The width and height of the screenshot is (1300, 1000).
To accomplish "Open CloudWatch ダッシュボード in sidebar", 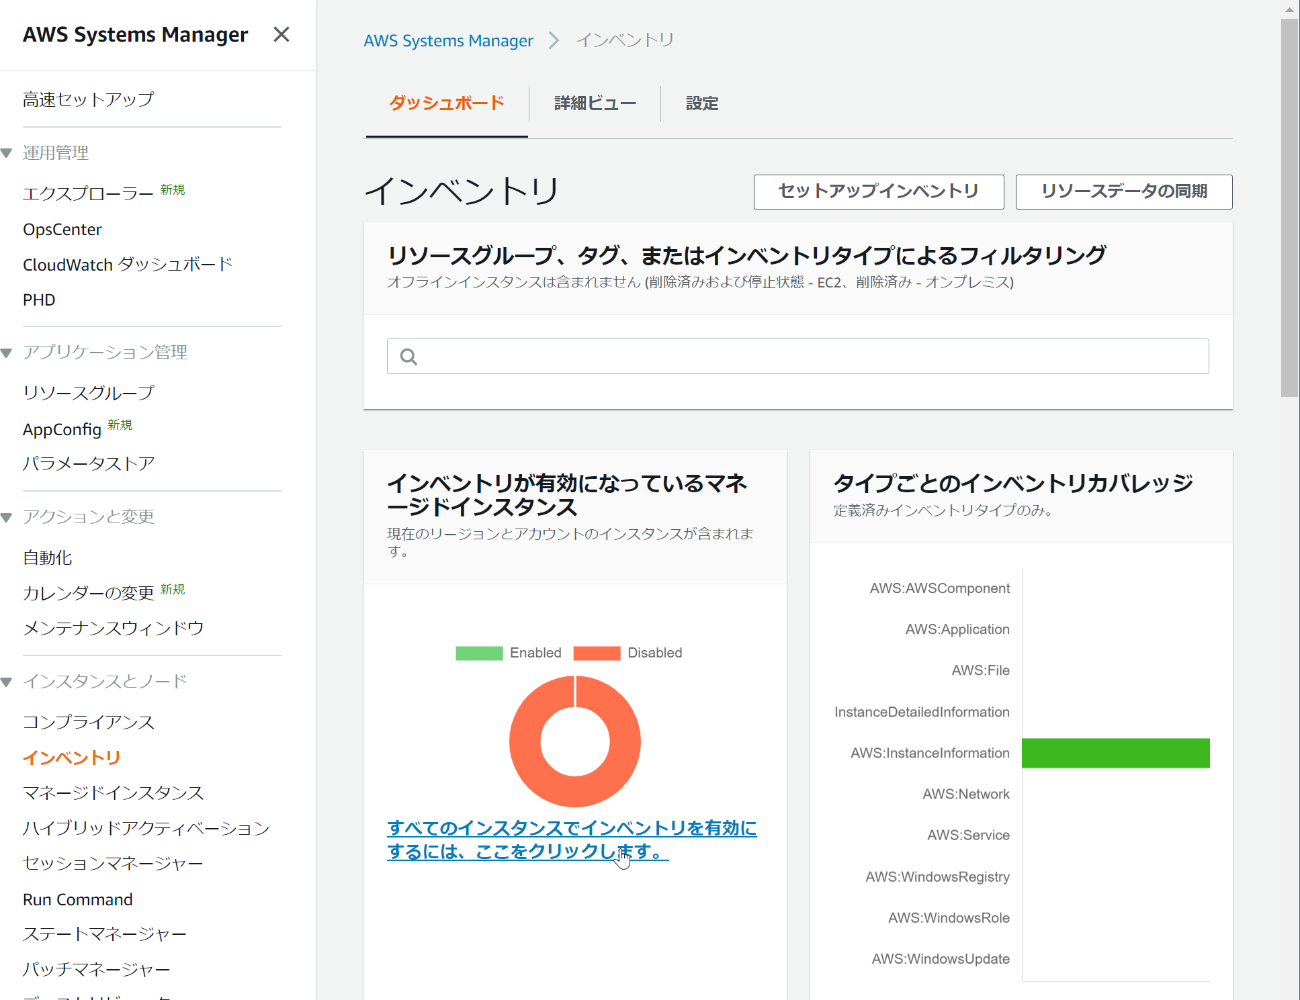I will 127,264.
